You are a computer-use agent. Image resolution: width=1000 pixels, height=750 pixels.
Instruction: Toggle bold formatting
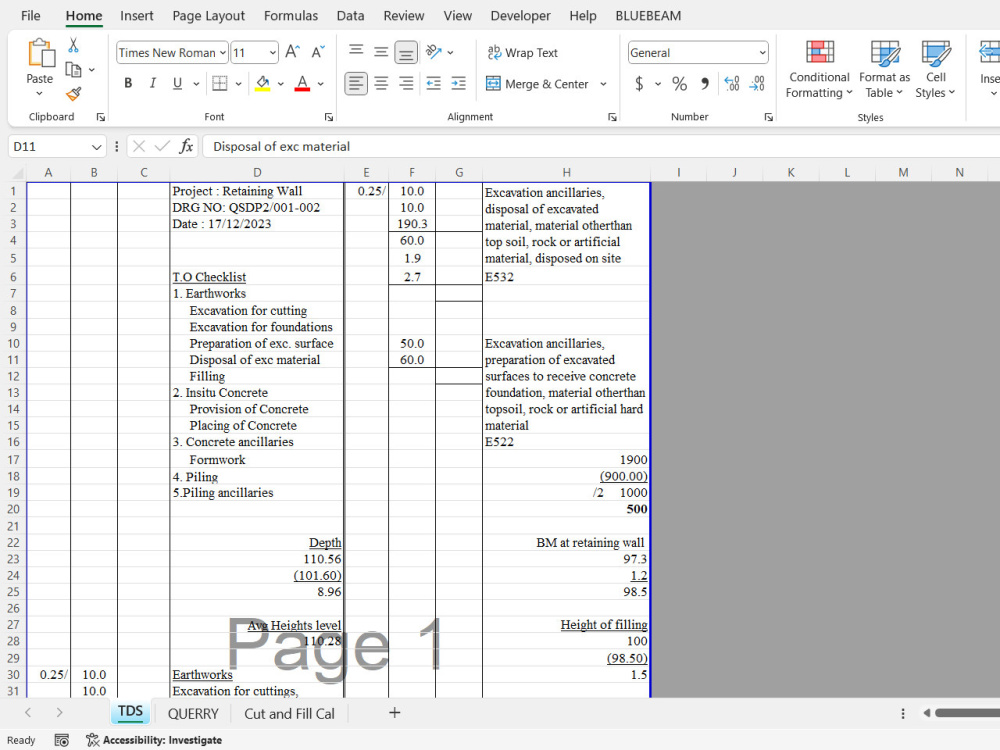[x=128, y=83]
